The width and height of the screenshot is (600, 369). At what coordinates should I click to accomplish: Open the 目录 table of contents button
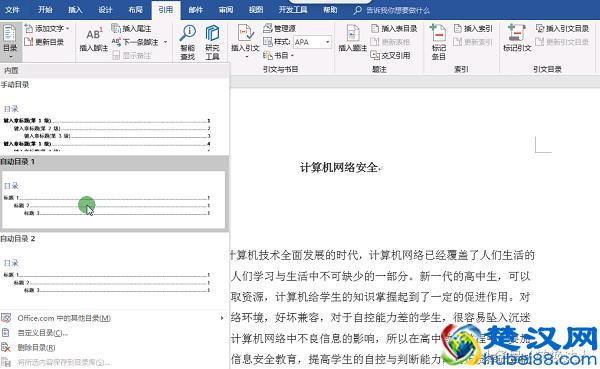pos(10,41)
